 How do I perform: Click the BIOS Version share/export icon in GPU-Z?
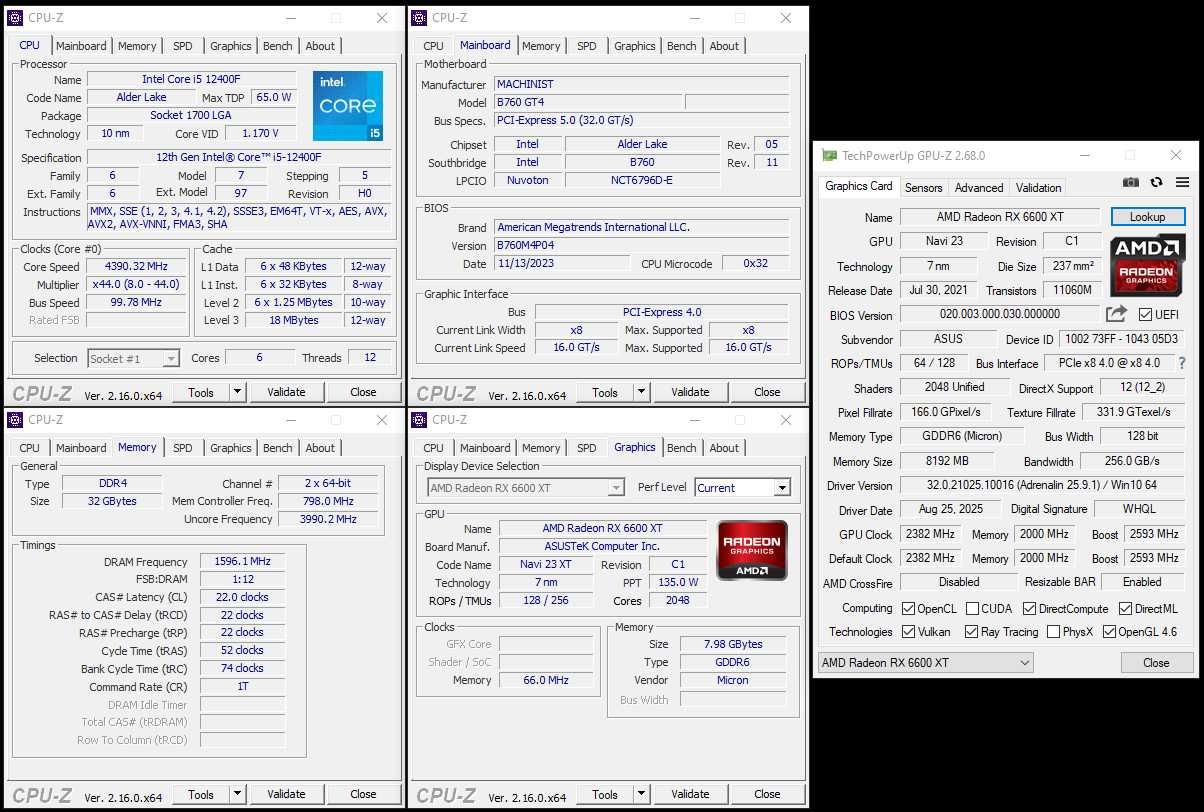pos(1115,314)
